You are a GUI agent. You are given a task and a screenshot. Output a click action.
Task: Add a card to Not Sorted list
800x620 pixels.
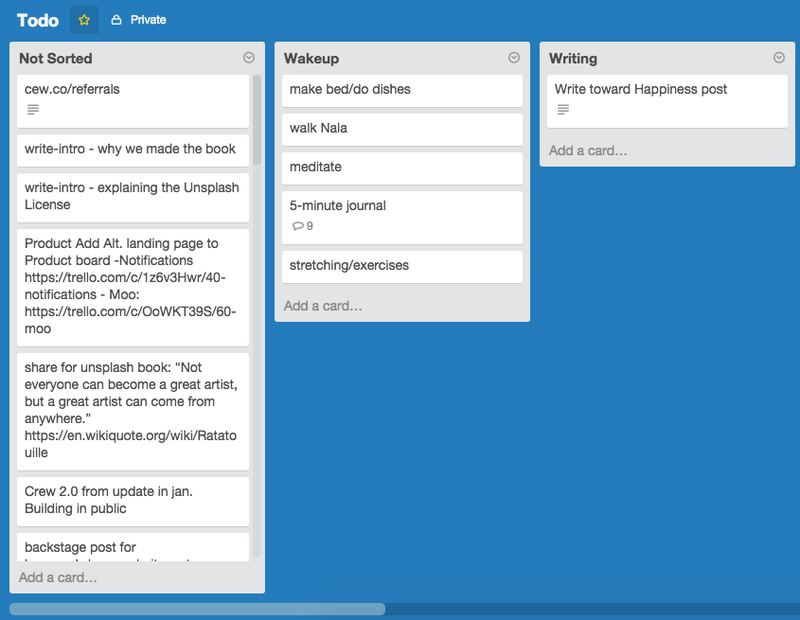pos(58,577)
